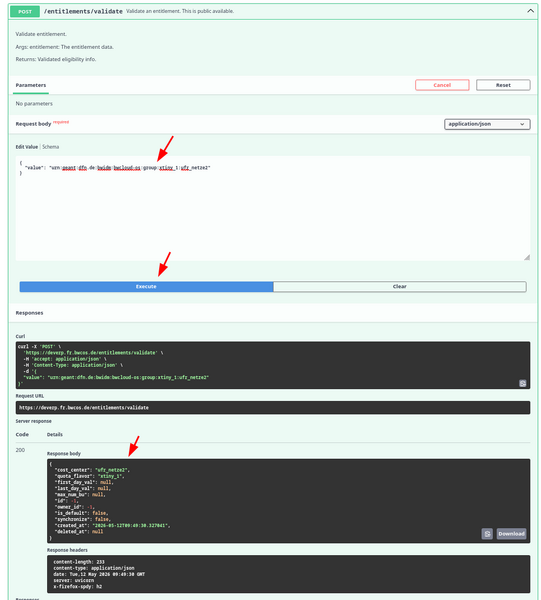Collapse the /entitlements/validate endpoint chevron
The width and height of the screenshot is (541, 600).
530,11
